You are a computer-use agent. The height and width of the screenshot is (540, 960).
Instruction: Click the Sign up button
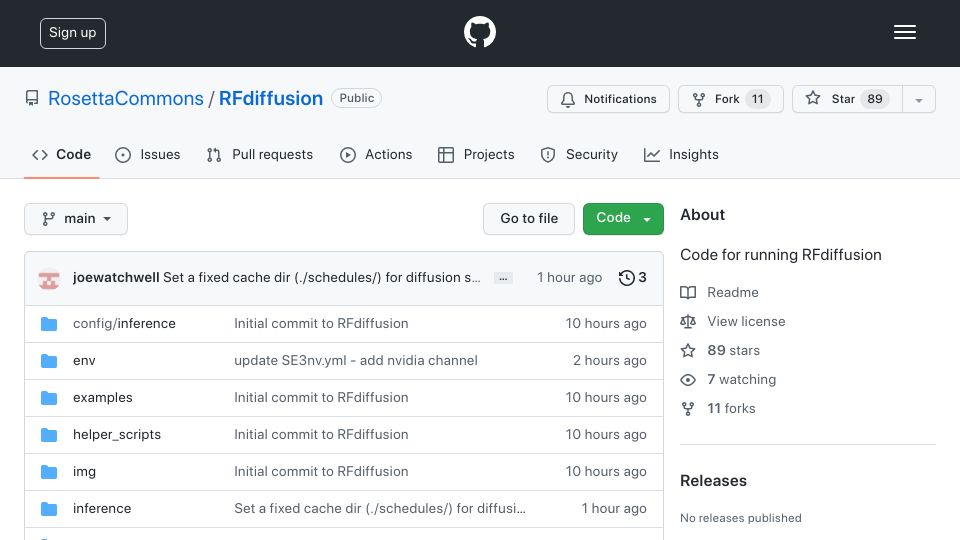point(73,33)
